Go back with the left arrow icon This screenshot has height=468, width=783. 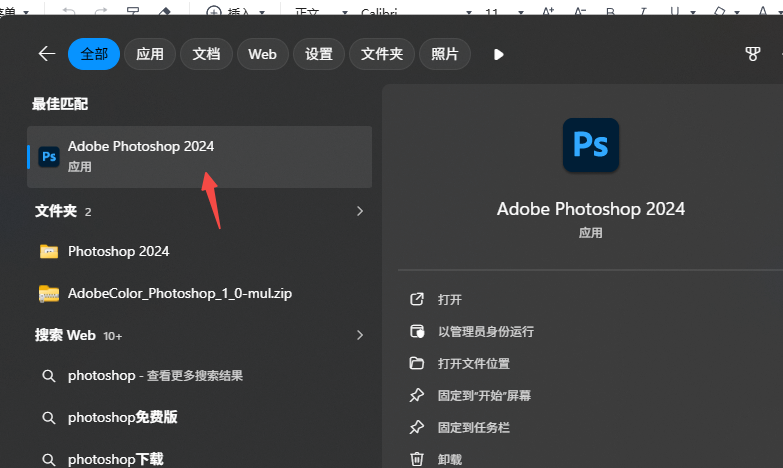(x=47, y=53)
